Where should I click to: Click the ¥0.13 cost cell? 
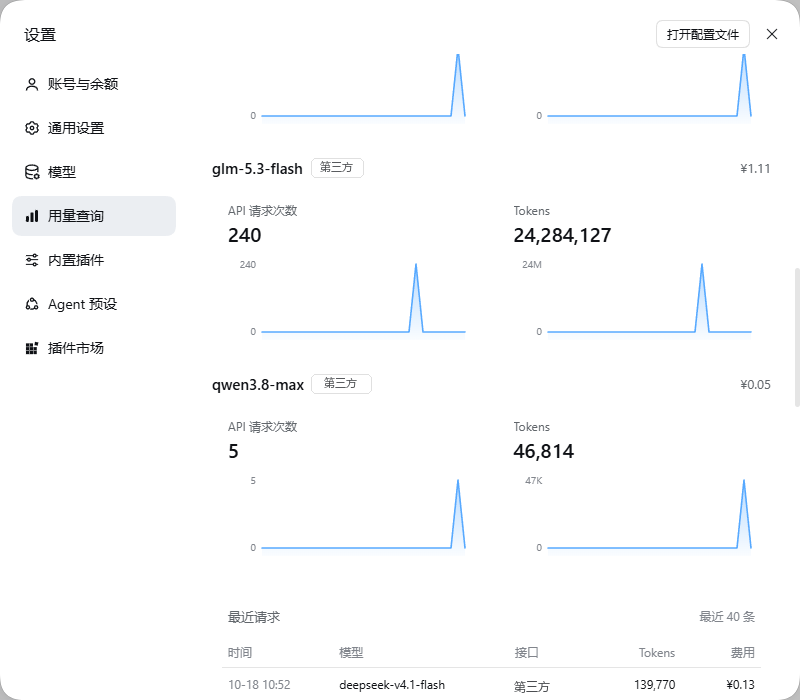click(740, 685)
